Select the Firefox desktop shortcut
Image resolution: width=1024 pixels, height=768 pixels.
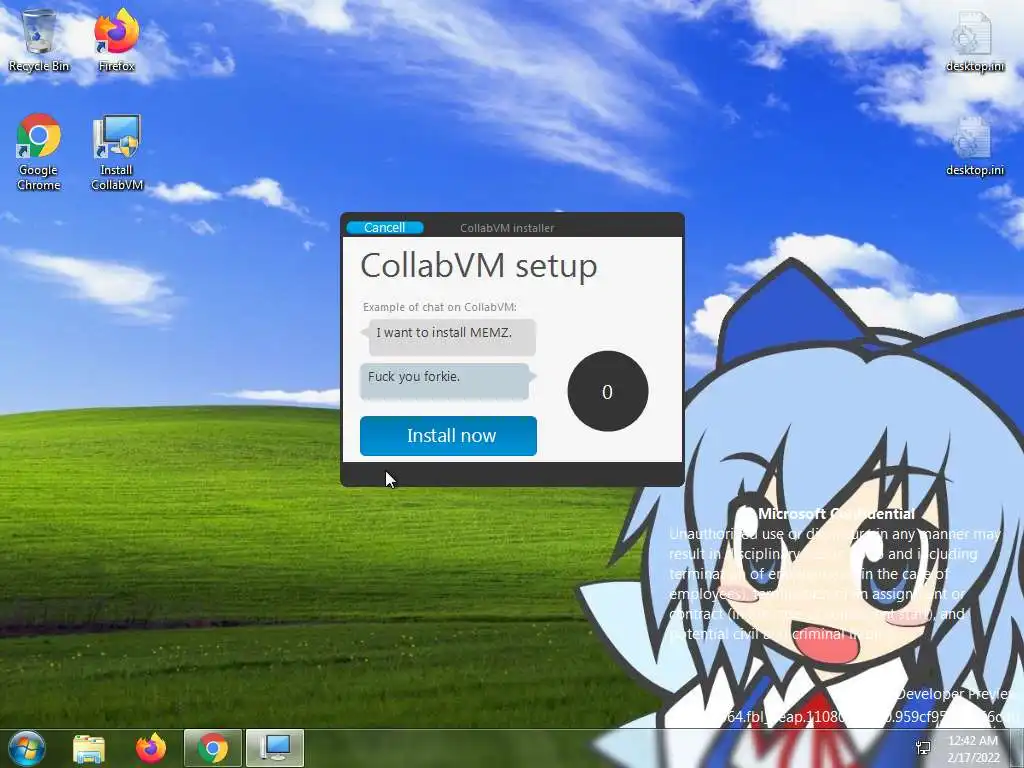pyautogui.click(x=116, y=41)
